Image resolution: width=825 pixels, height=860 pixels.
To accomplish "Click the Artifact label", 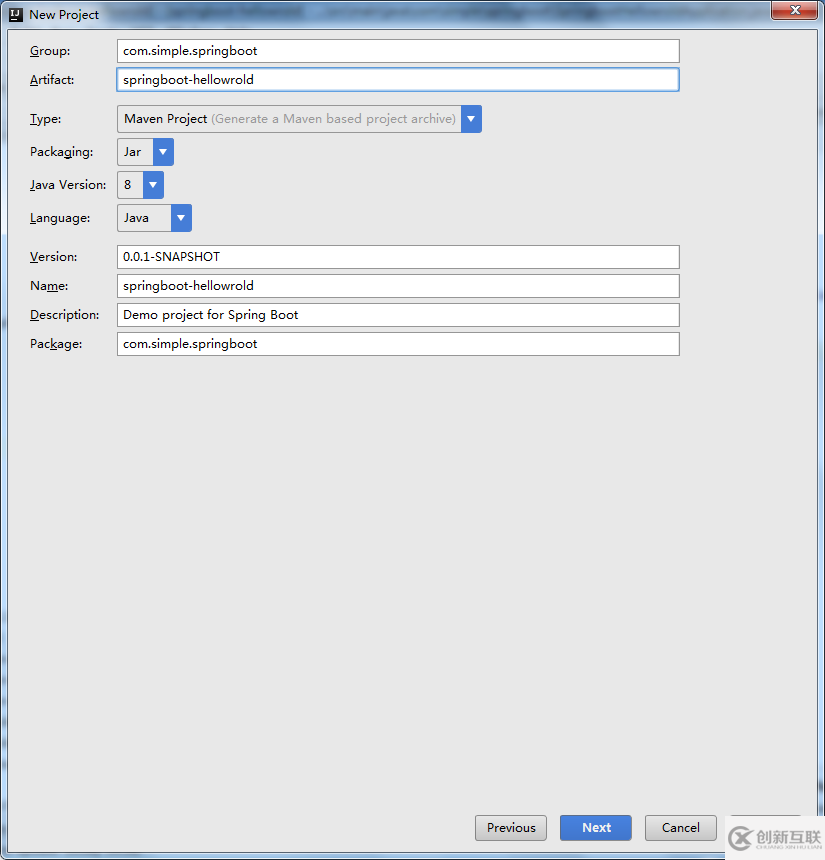I will click(x=52, y=80).
